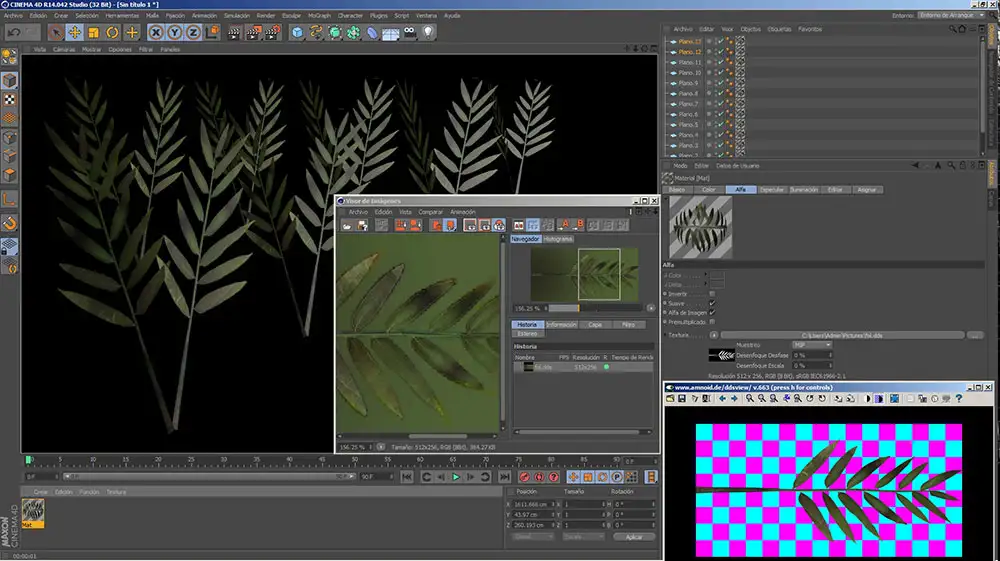Select Plano.11 in object list
This screenshot has height=561, width=1000.
click(689, 62)
